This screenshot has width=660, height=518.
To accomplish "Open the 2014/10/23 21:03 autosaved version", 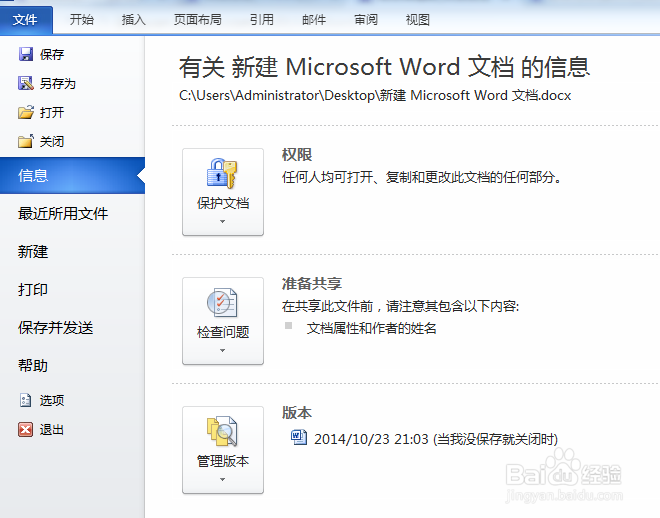I will click(436, 439).
